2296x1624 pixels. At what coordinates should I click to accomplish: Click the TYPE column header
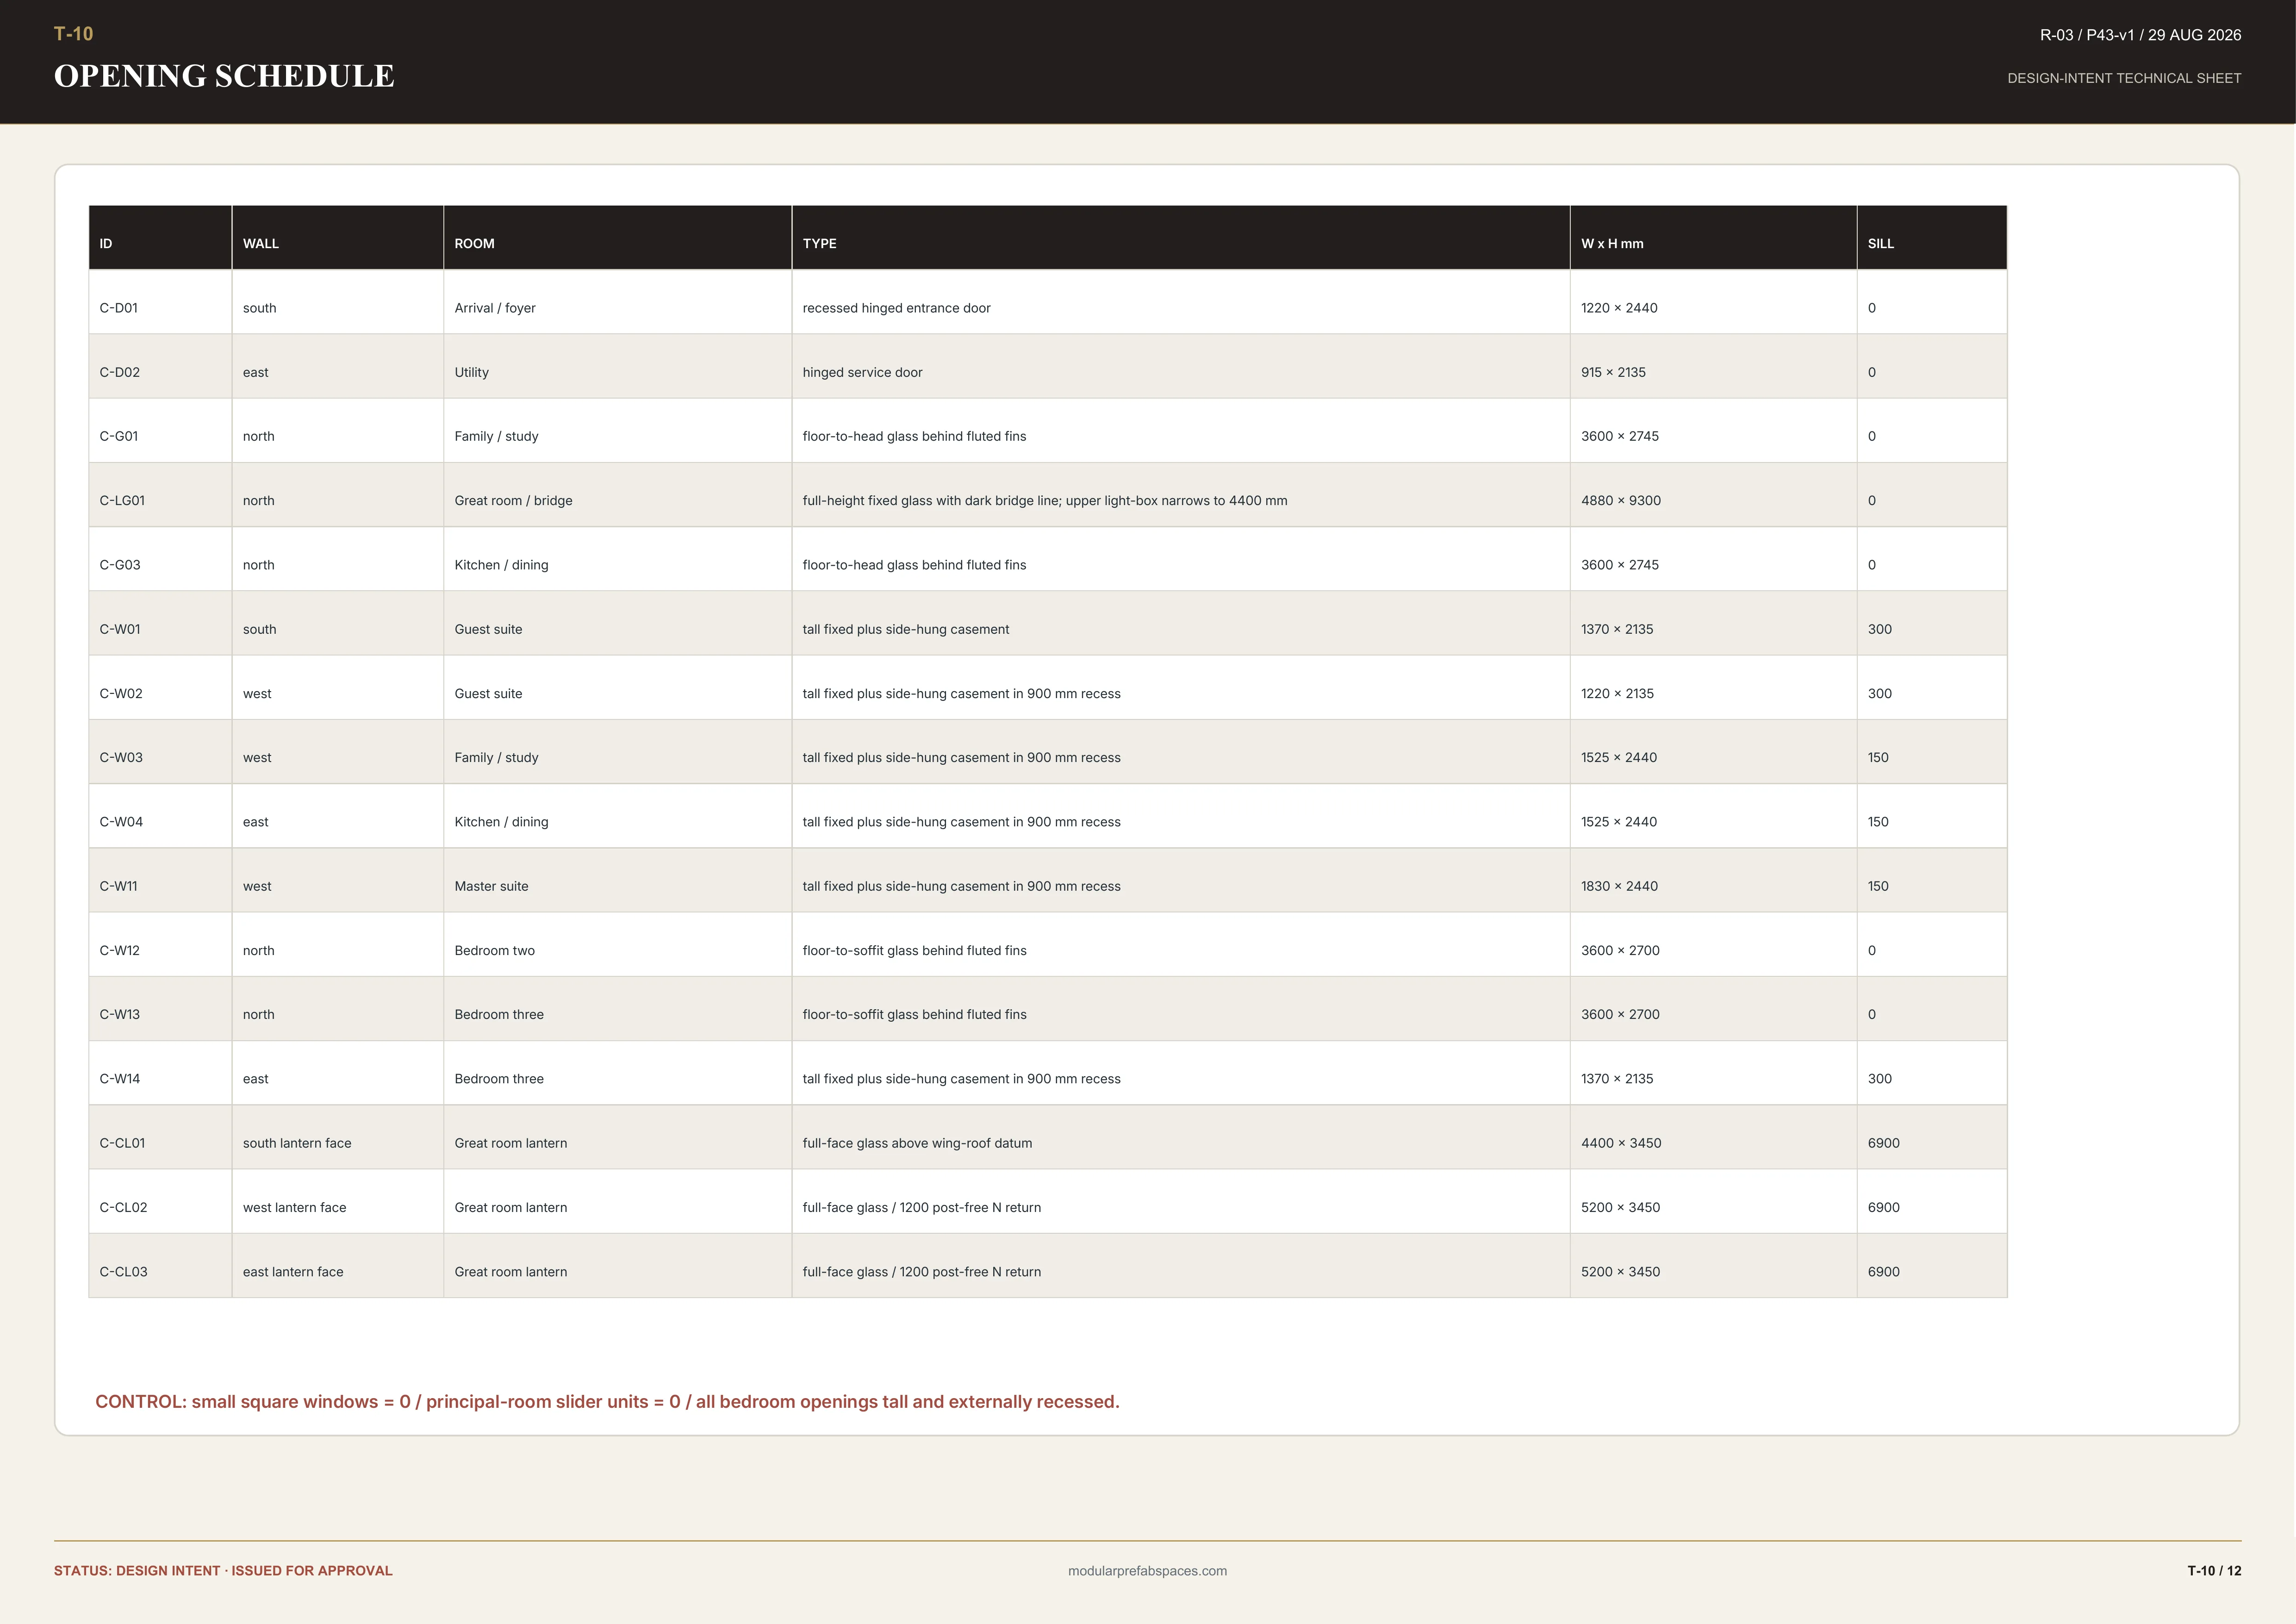1181,238
